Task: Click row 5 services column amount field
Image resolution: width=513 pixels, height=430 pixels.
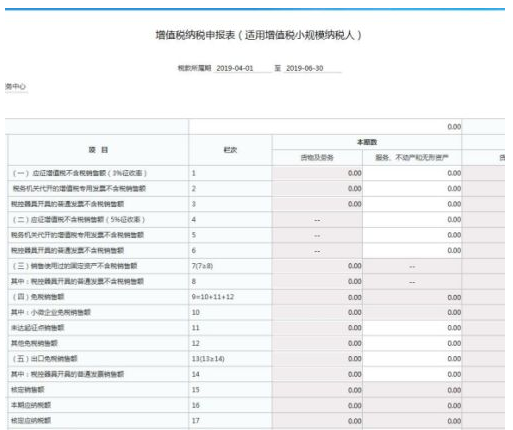Action: [x=412, y=235]
